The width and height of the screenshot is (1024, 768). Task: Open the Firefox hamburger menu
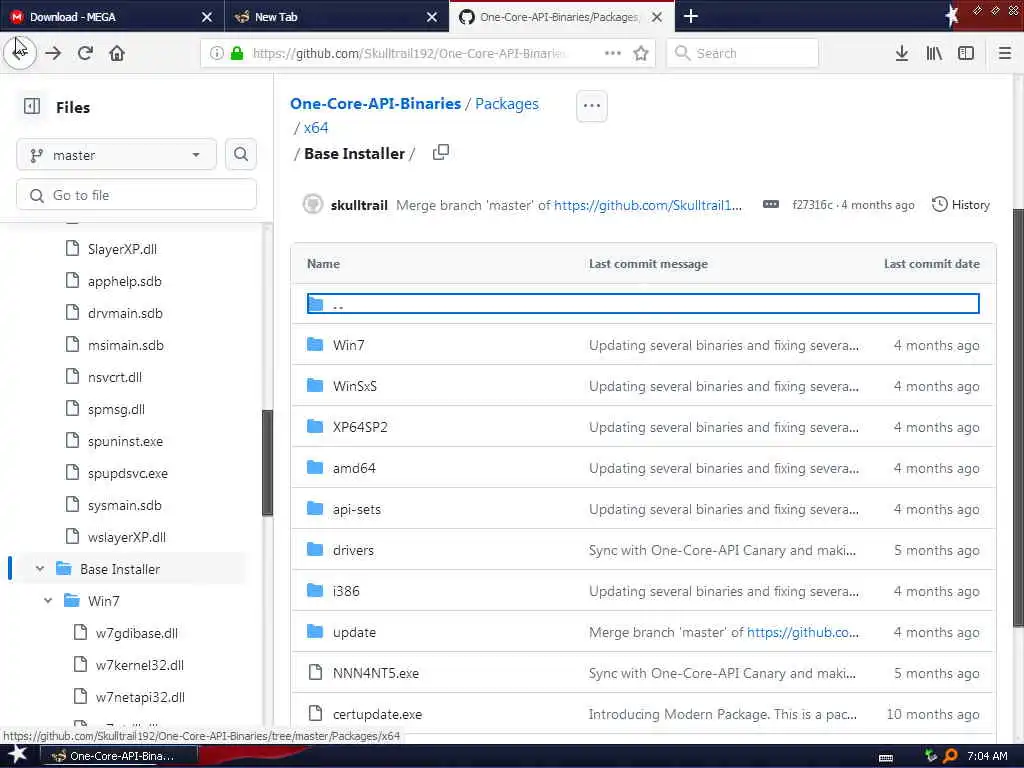coord(1005,53)
